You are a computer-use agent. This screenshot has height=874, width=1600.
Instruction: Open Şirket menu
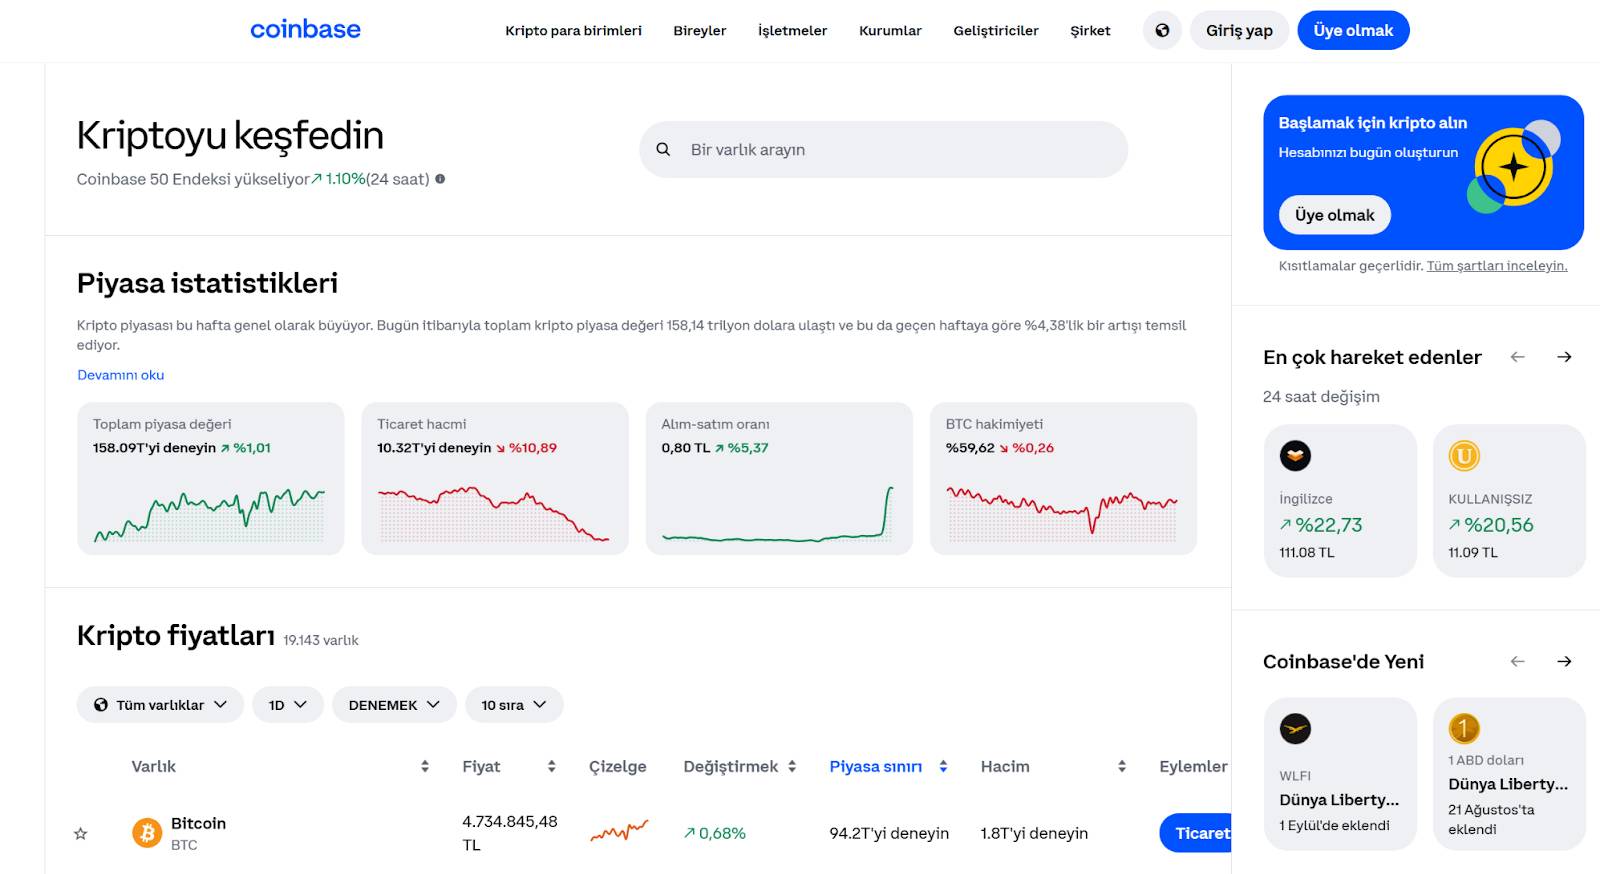point(1090,31)
